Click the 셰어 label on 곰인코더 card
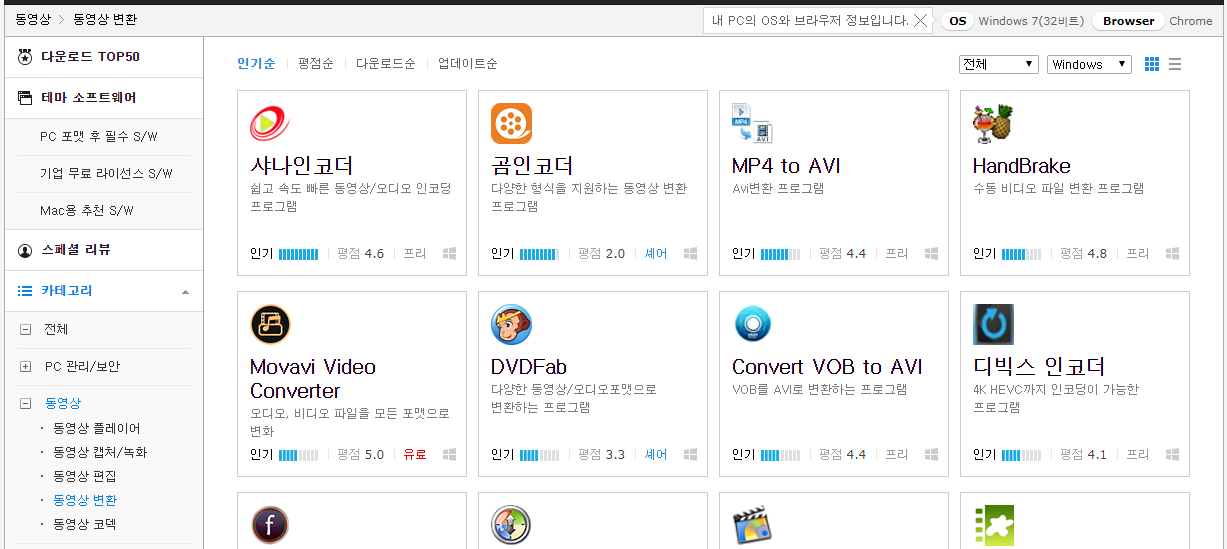Viewport: 1227px width, 549px height. coord(656,254)
